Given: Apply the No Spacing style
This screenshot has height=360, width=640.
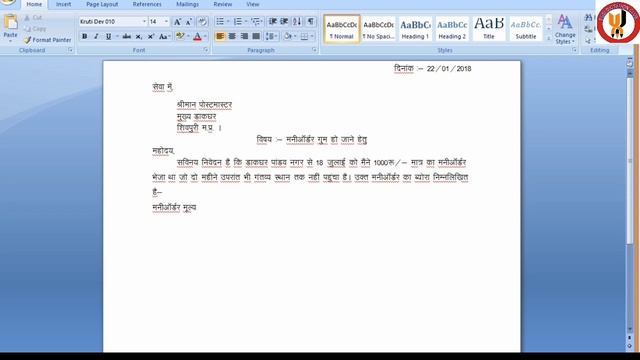Looking at the screenshot, I should click(378, 29).
